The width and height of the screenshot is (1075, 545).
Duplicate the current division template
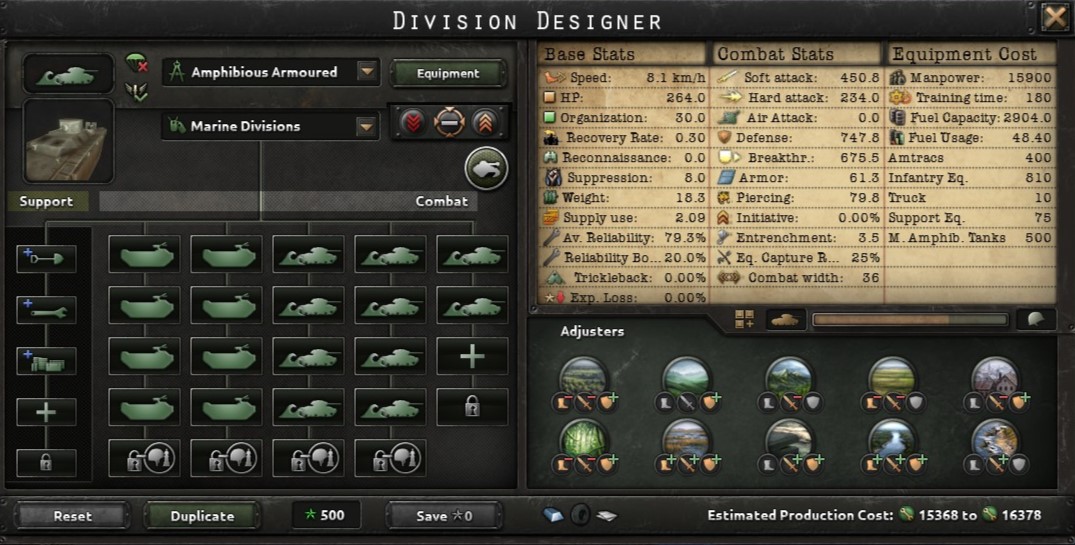[x=202, y=516]
